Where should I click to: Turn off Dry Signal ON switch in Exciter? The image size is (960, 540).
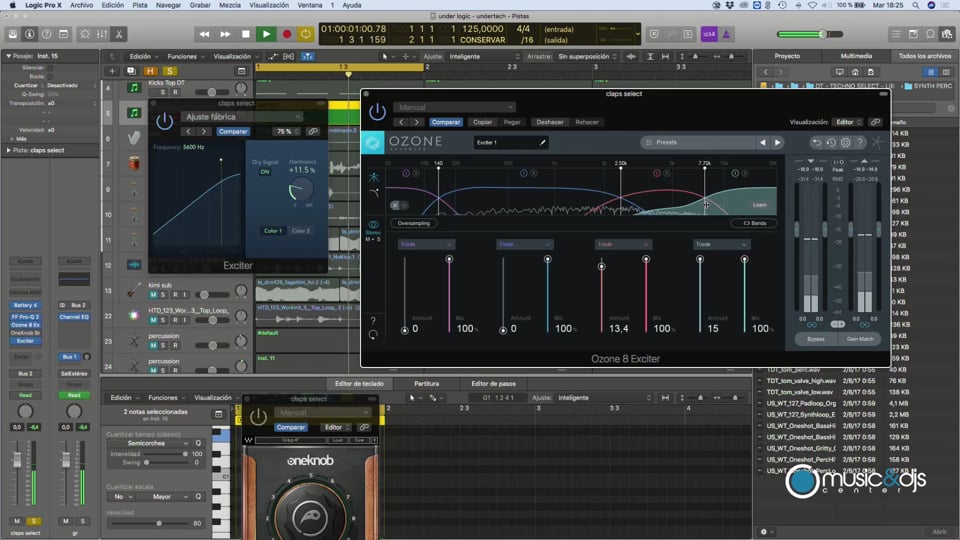click(264, 172)
